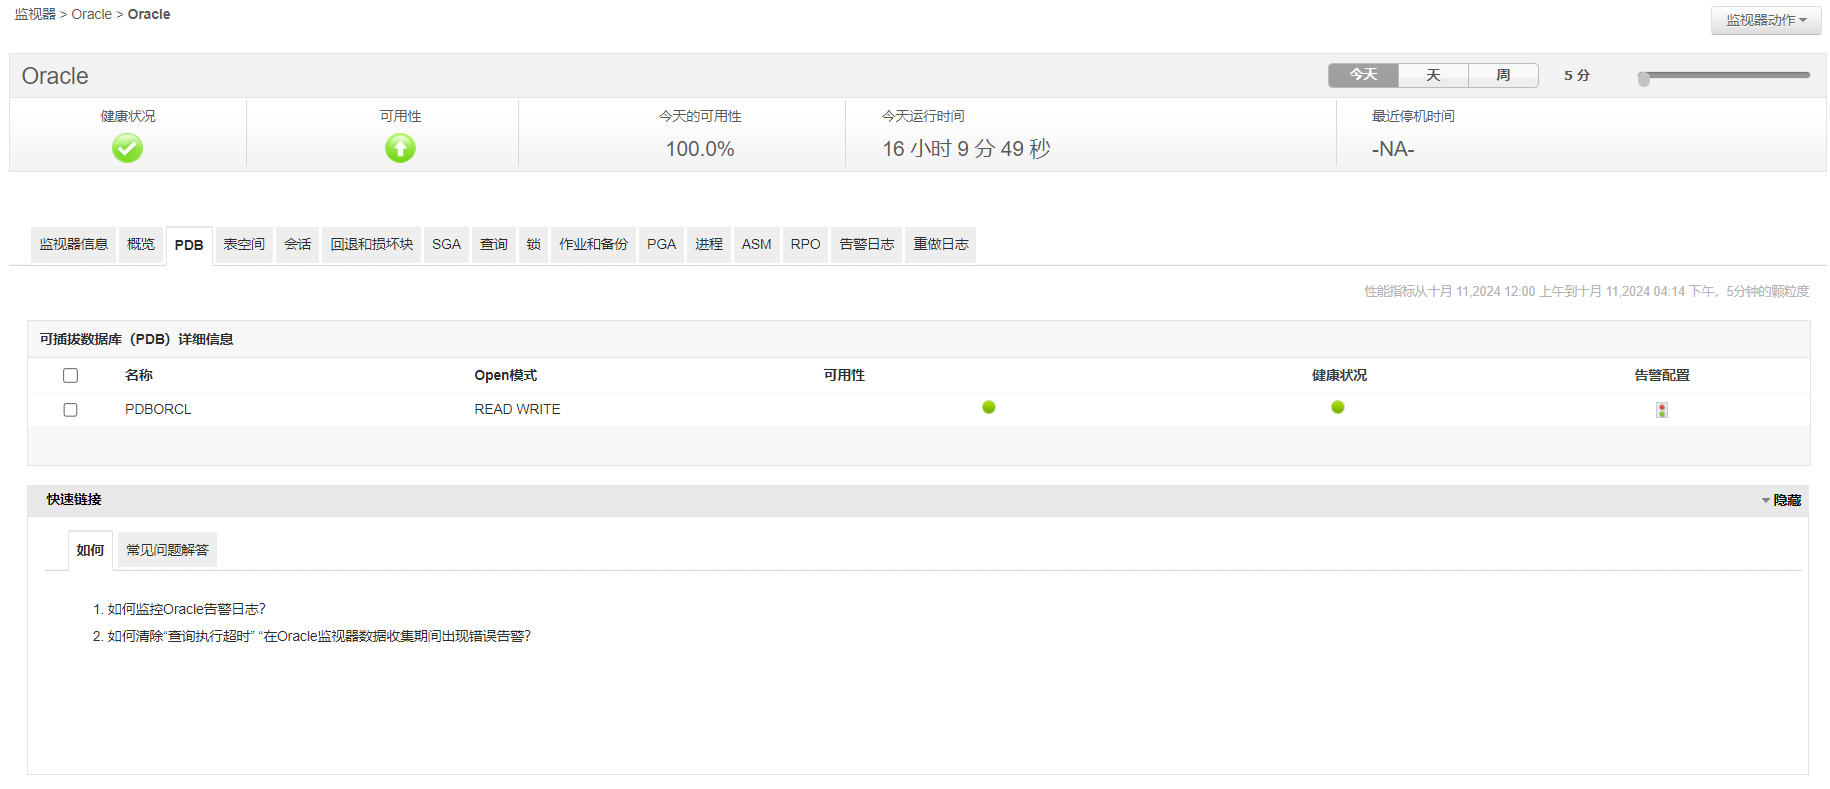Collapse quick links with 隐藏 toggle
This screenshot has height=789, width=1830.
coord(1781,500)
